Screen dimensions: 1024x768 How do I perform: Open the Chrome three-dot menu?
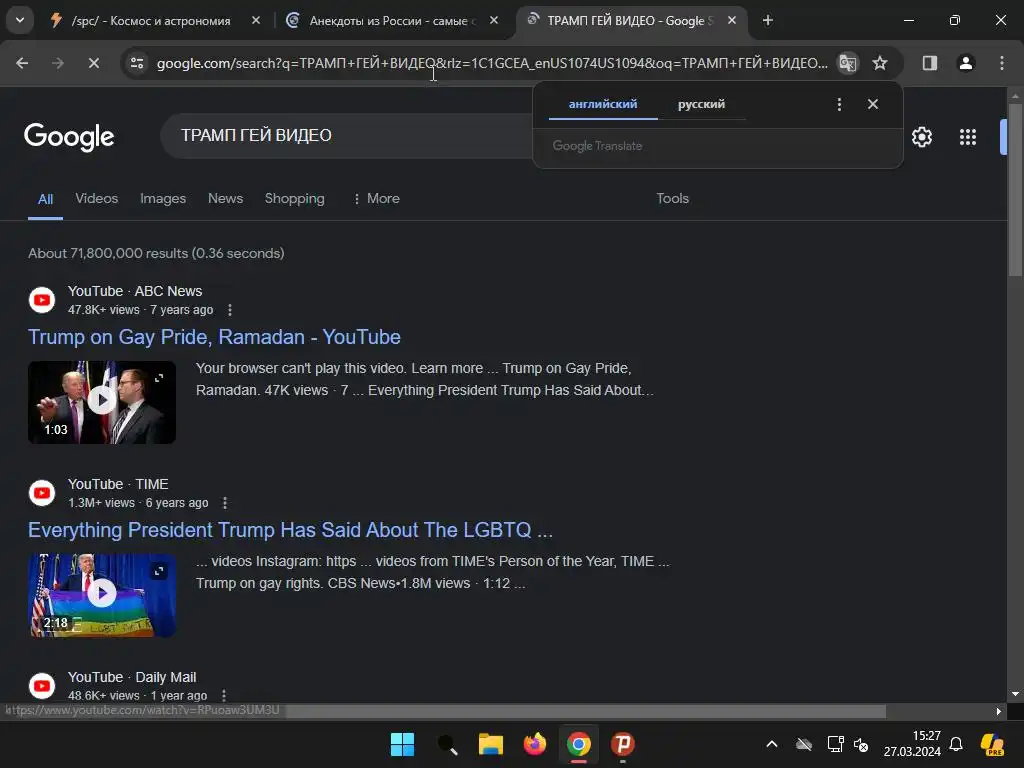(x=1002, y=63)
